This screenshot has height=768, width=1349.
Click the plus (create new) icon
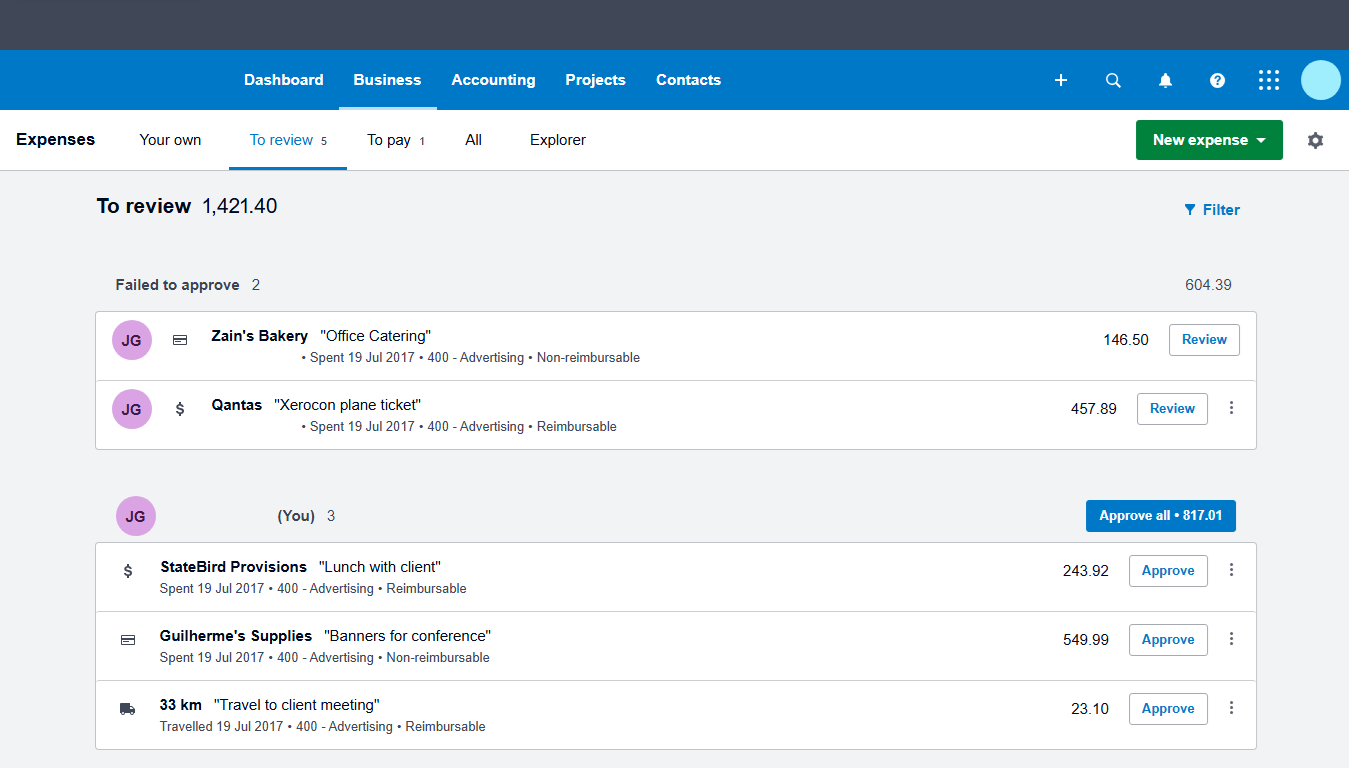[x=1061, y=80]
